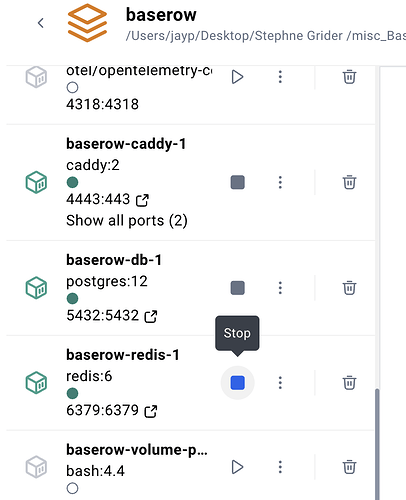The image size is (406, 500).
Task: Stop the baserow-db-1 container
Action: [x=238, y=288]
